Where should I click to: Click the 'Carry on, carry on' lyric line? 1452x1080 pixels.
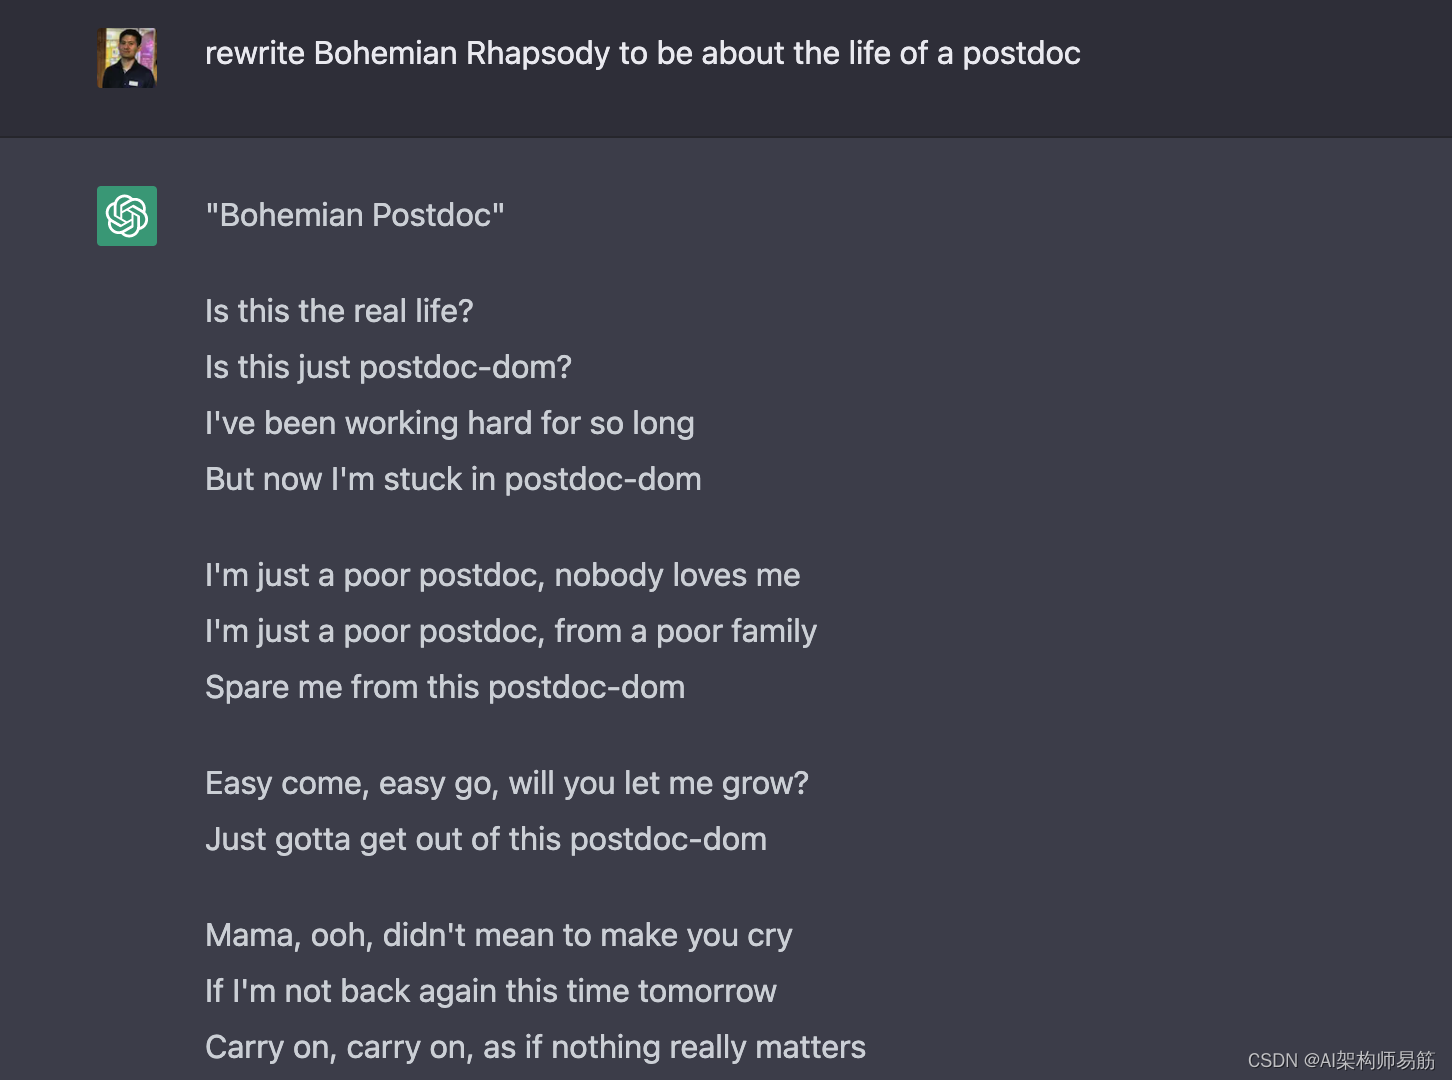pos(535,1047)
